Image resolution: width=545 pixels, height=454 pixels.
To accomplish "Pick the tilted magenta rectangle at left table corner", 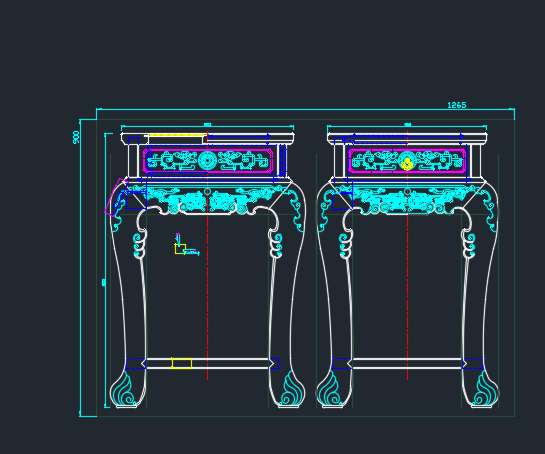I will click(x=116, y=197).
